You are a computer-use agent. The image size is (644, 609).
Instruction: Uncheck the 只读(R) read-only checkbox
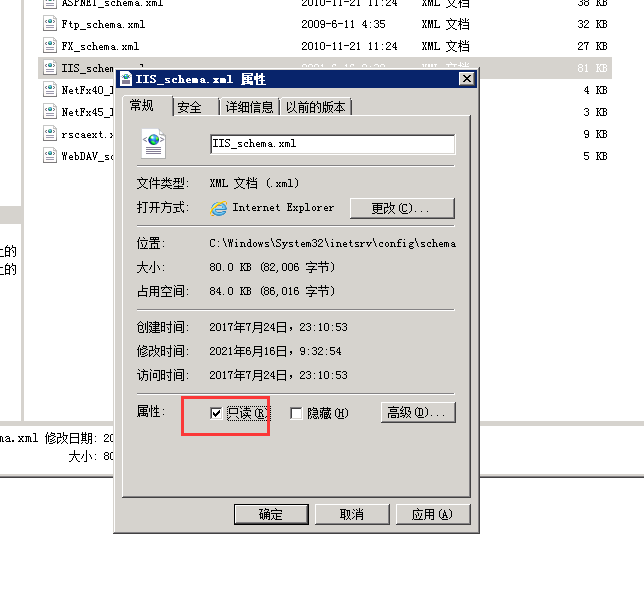(216, 413)
